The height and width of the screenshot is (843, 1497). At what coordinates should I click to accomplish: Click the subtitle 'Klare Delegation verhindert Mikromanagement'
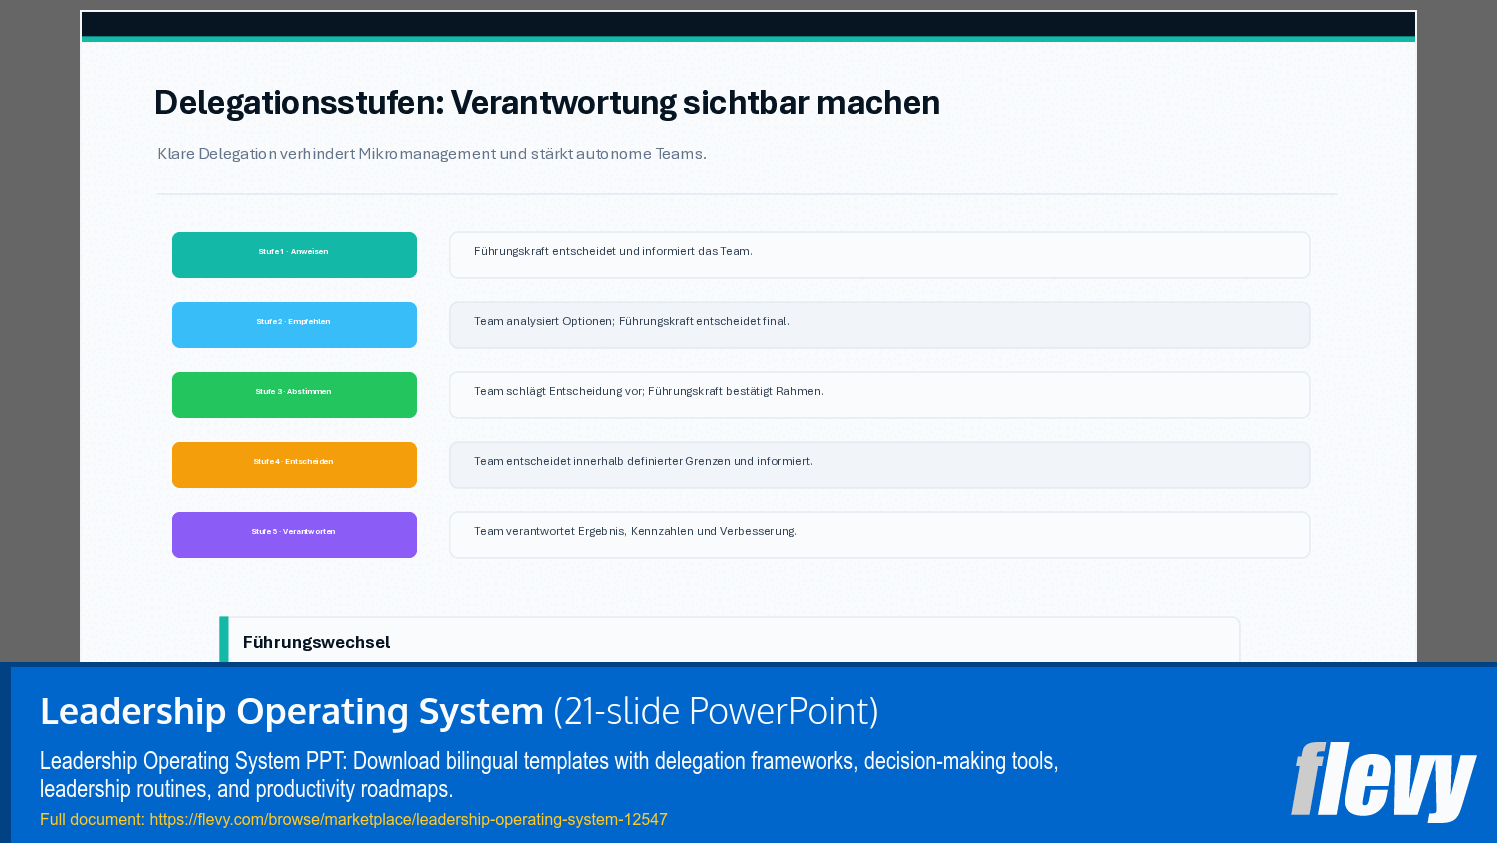point(326,154)
